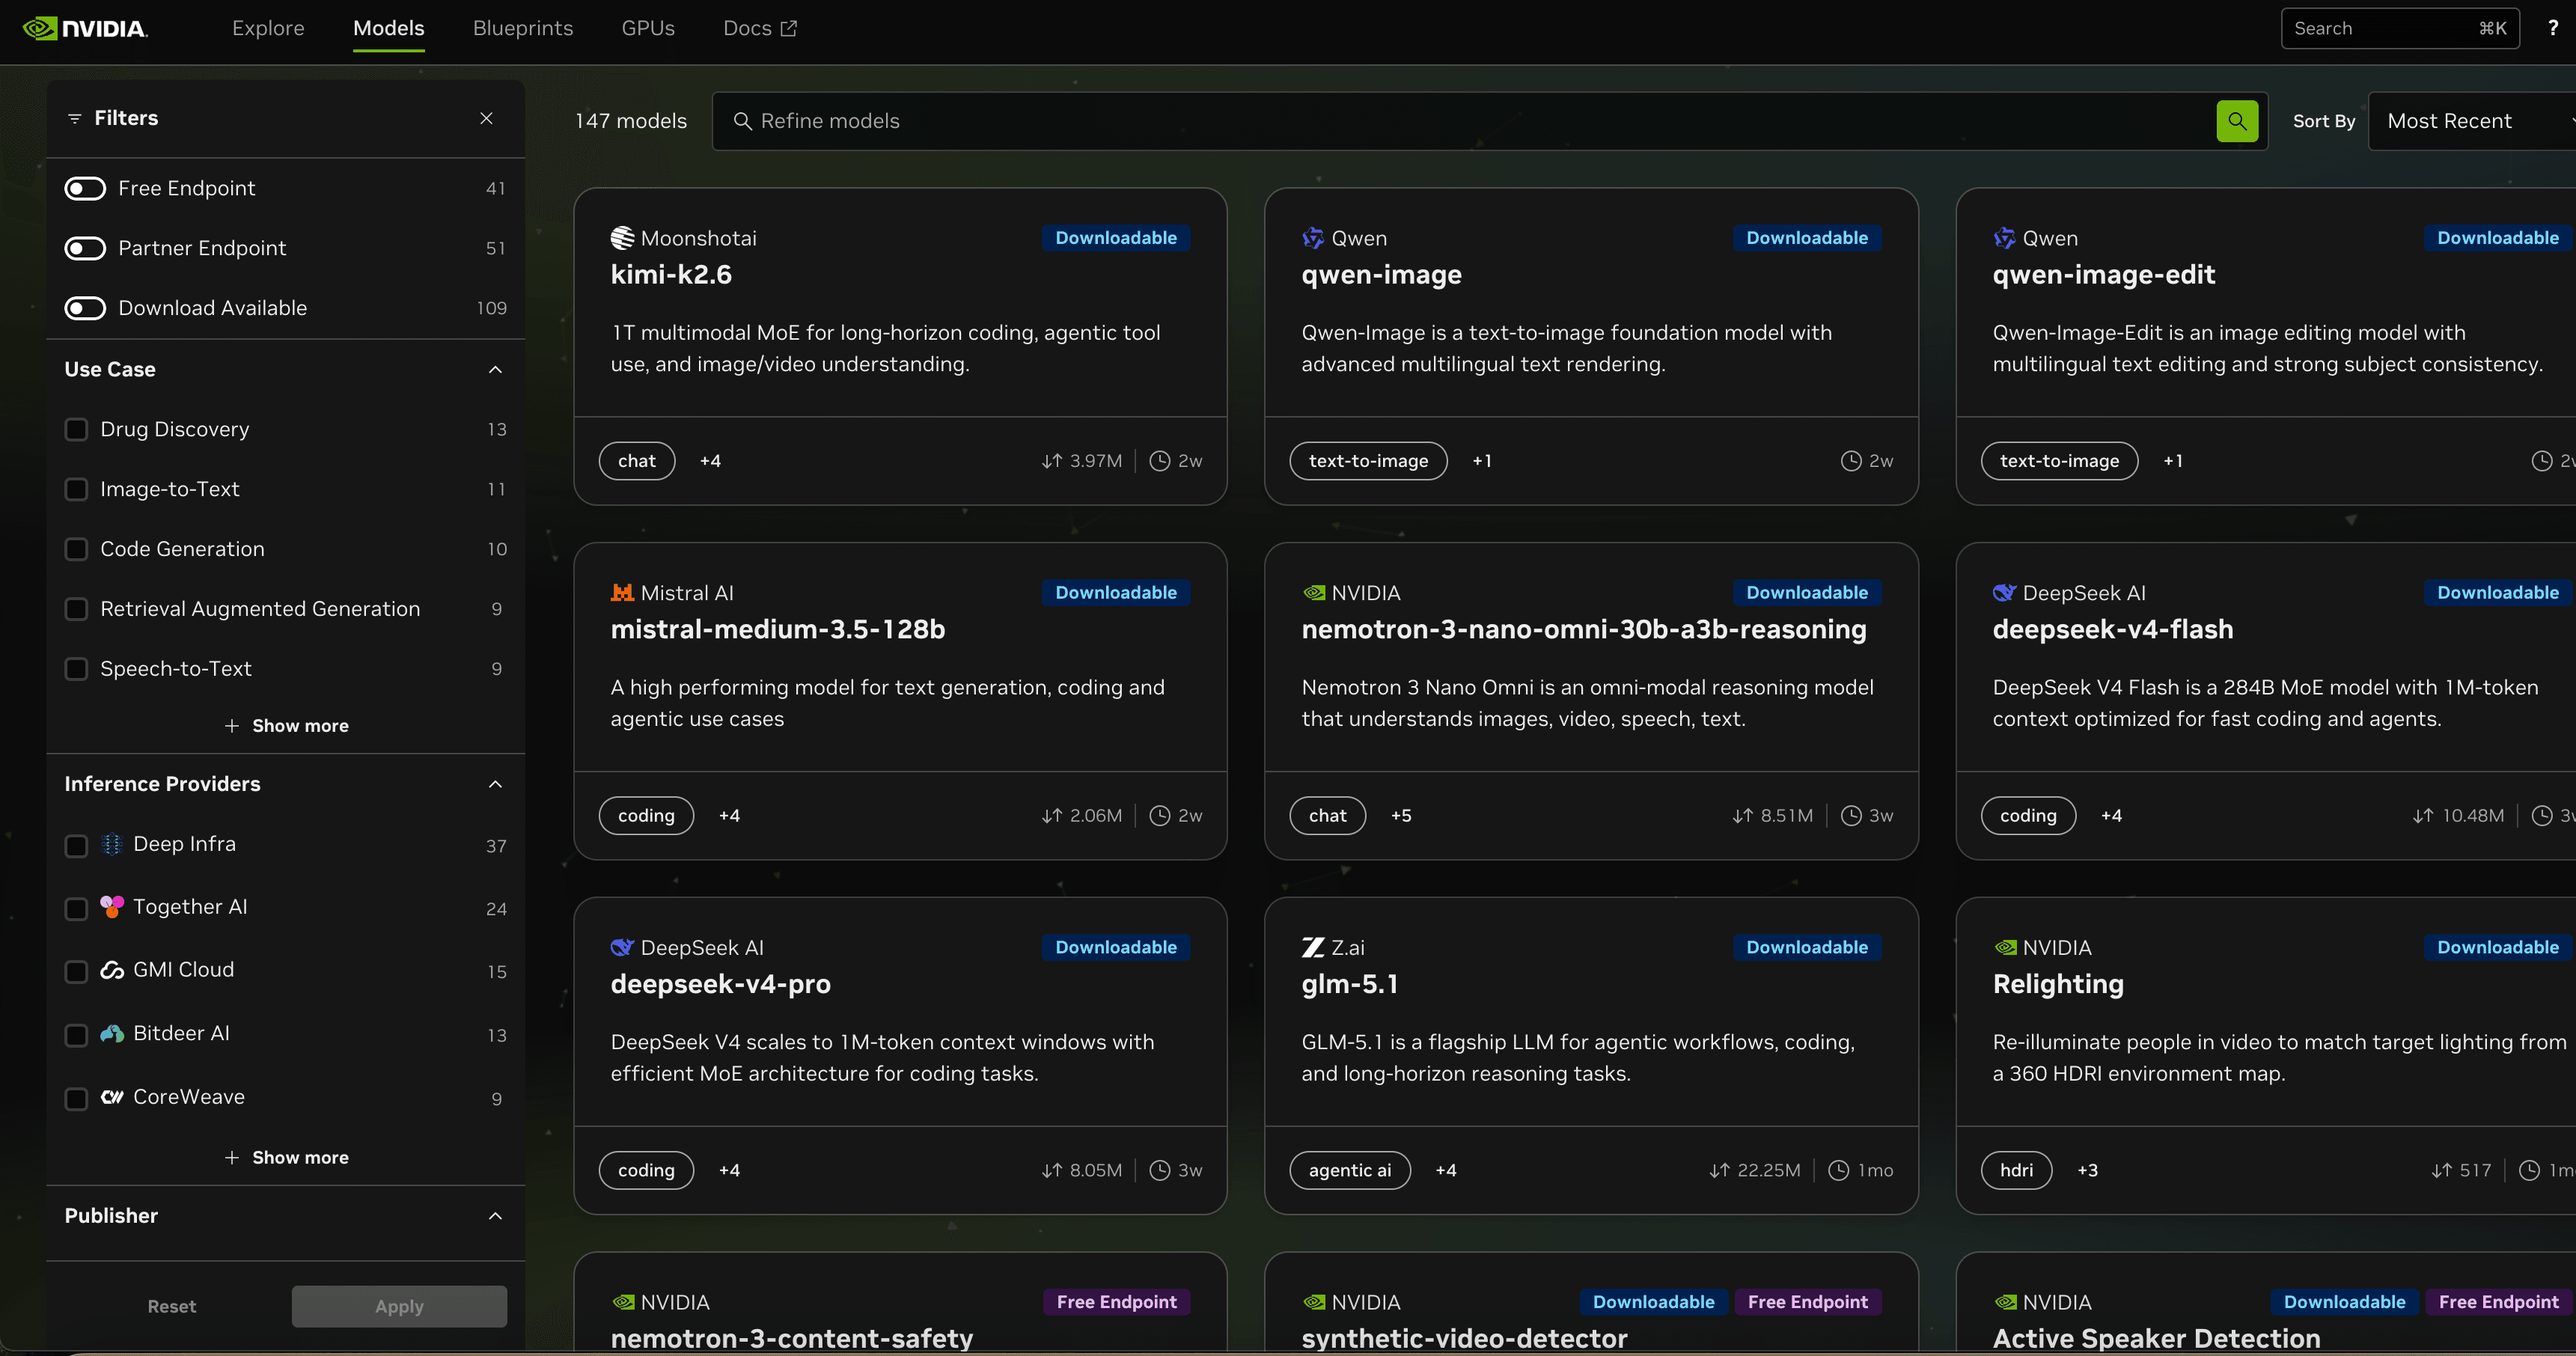Click the Deep Infra provider icon

[x=112, y=844]
